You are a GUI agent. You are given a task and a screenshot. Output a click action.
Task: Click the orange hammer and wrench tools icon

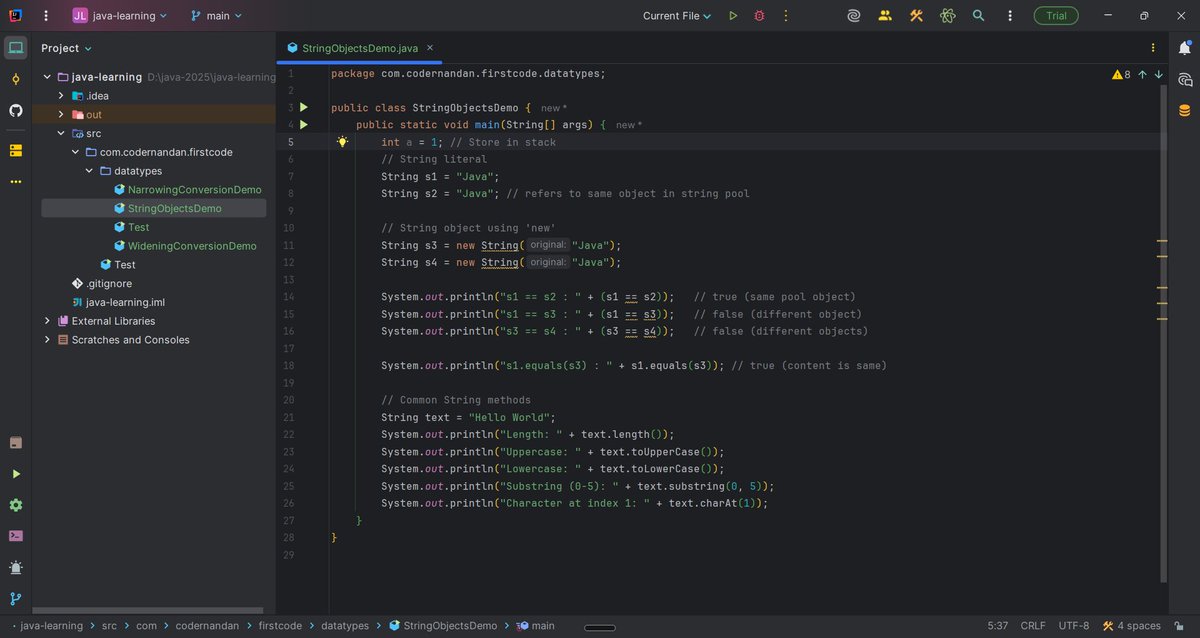pos(916,16)
